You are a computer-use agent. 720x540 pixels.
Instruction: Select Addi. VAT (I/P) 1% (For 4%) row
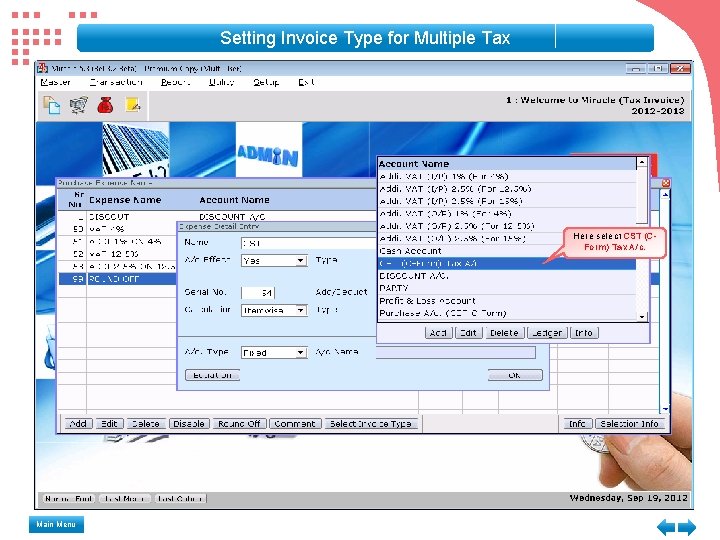[506, 176]
